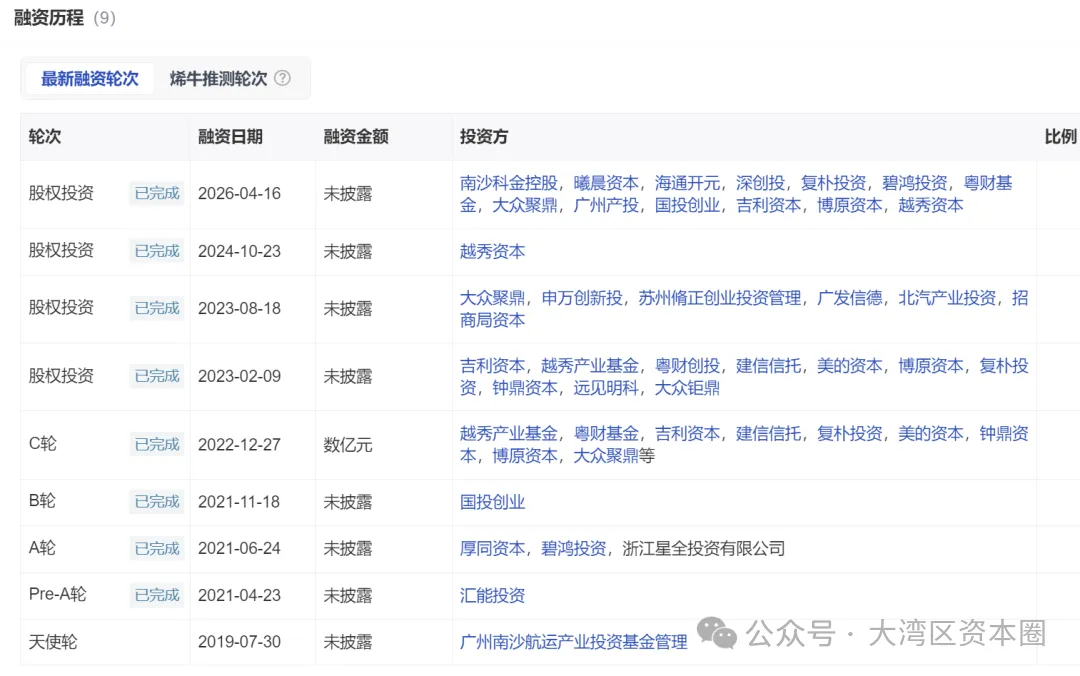The width and height of the screenshot is (1080, 676).
Task: Open 苏州脩正创业投资管理 investor link
Action: tap(719, 298)
